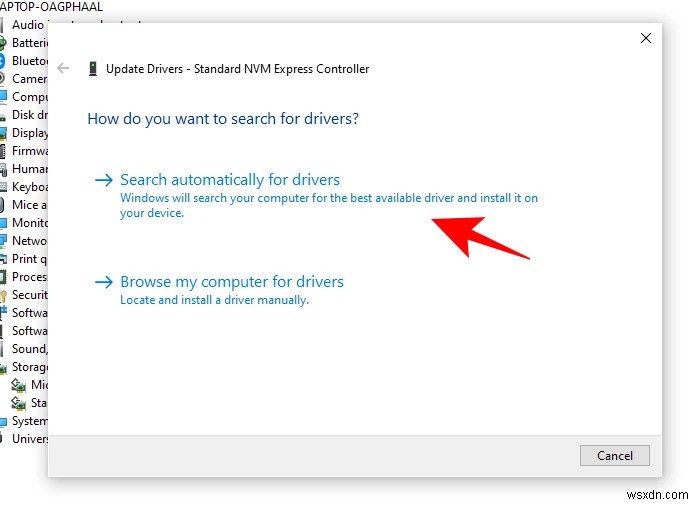This screenshot has height=505, width=700.
Task: Choose Browse my computer for drivers
Action: 232,282
